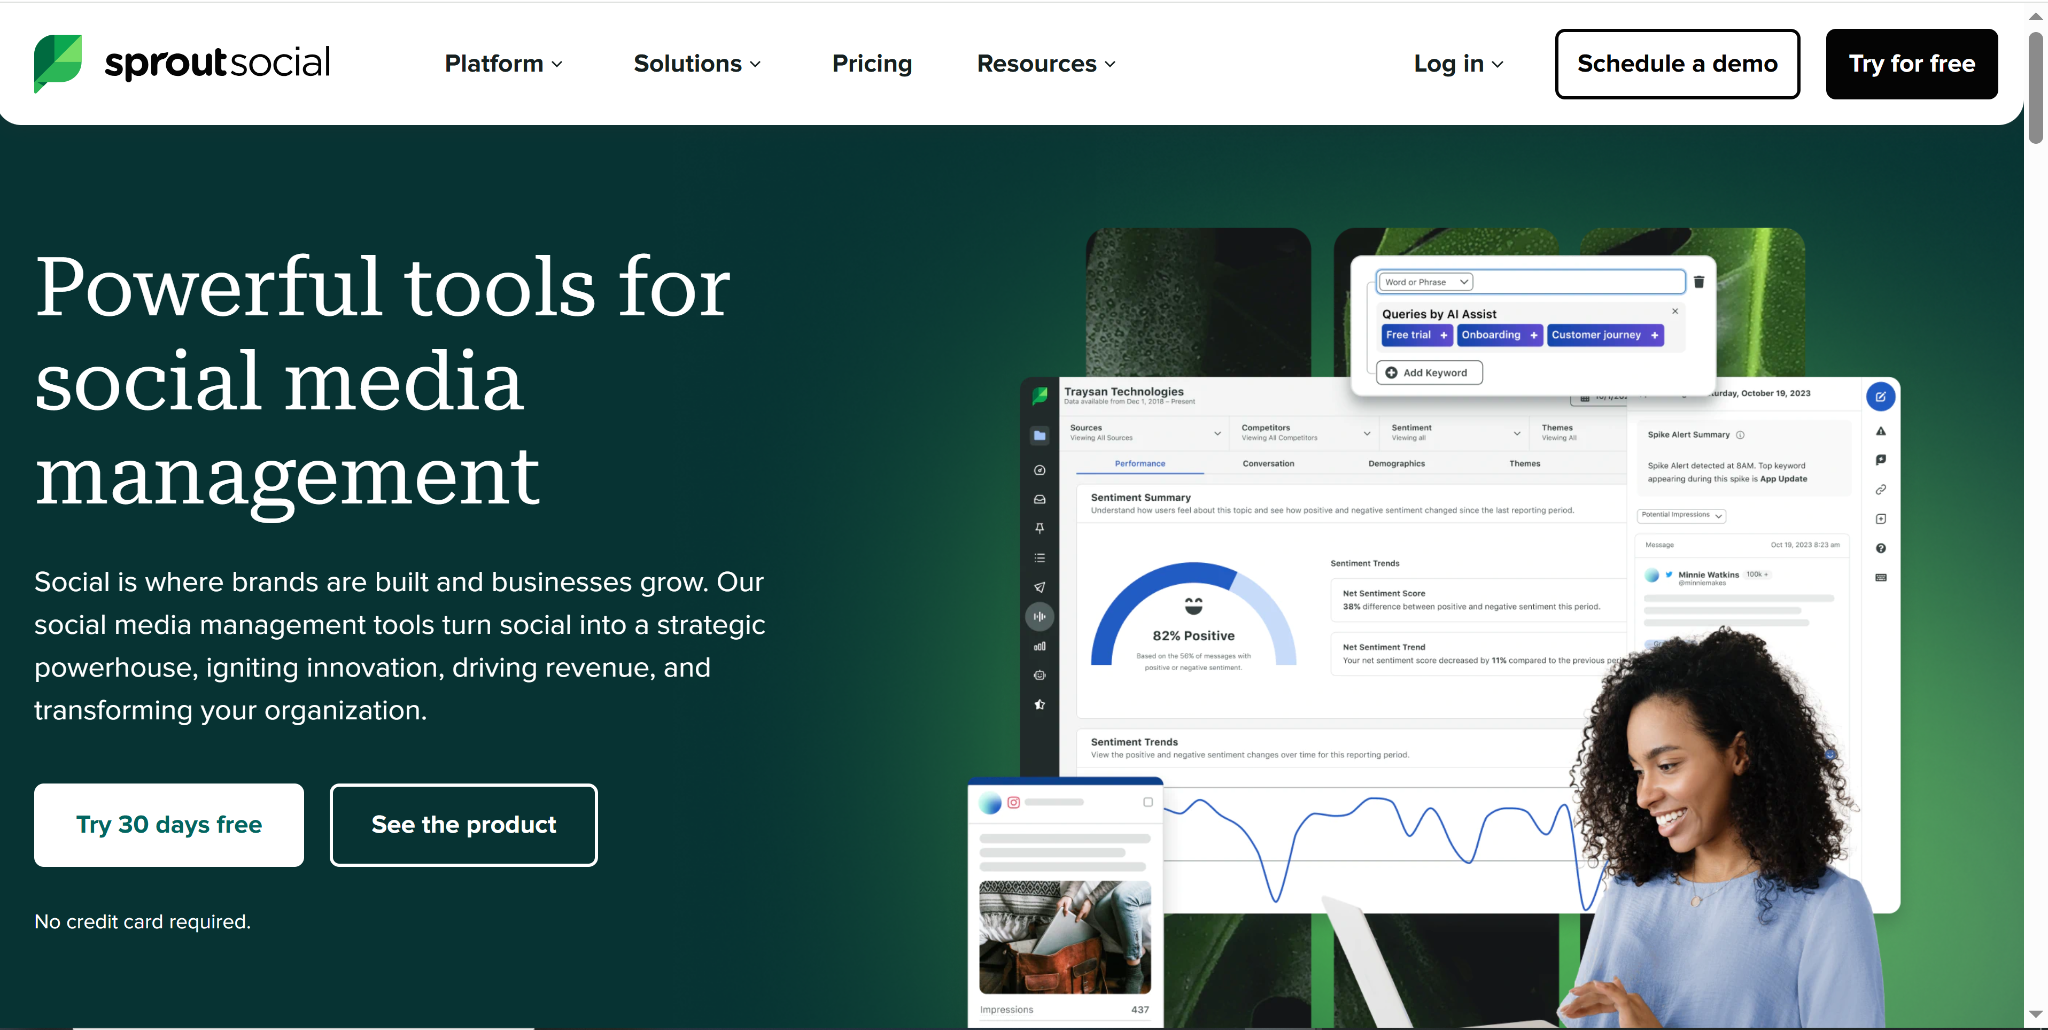Click the scrollbar down arrow
This screenshot has height=1030, width=2048.
[2035, 1014]
